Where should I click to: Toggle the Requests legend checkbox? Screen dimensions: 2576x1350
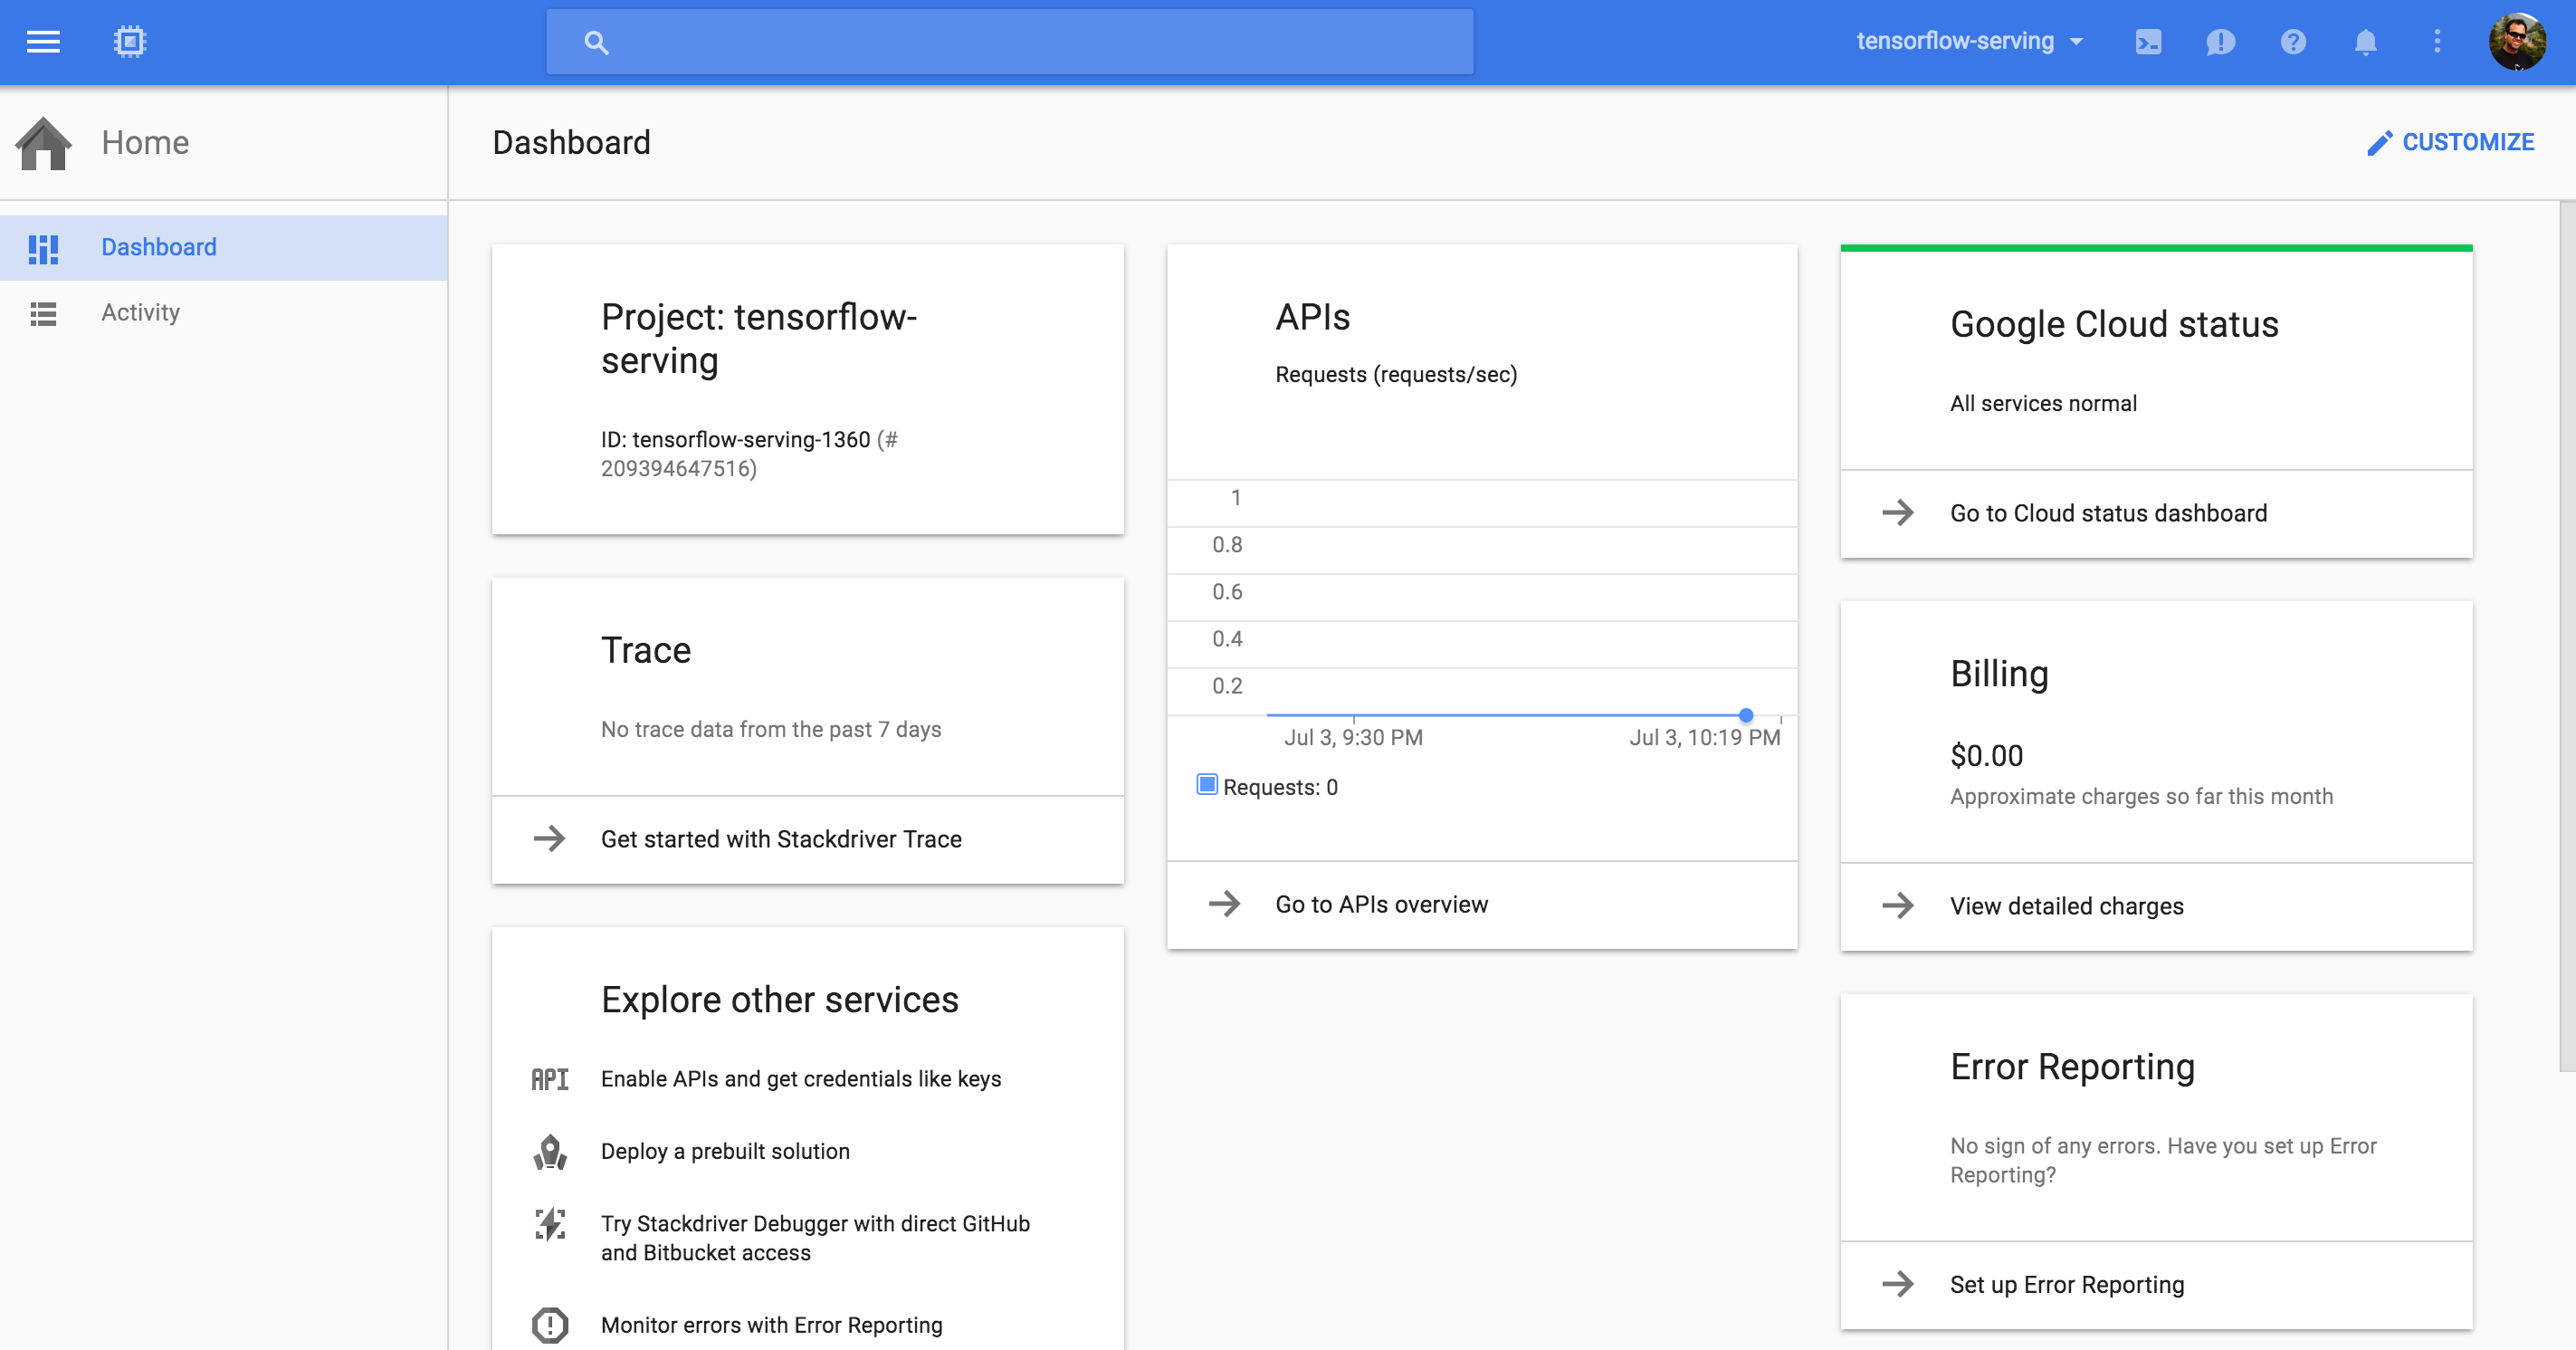tap(1207, 785)
